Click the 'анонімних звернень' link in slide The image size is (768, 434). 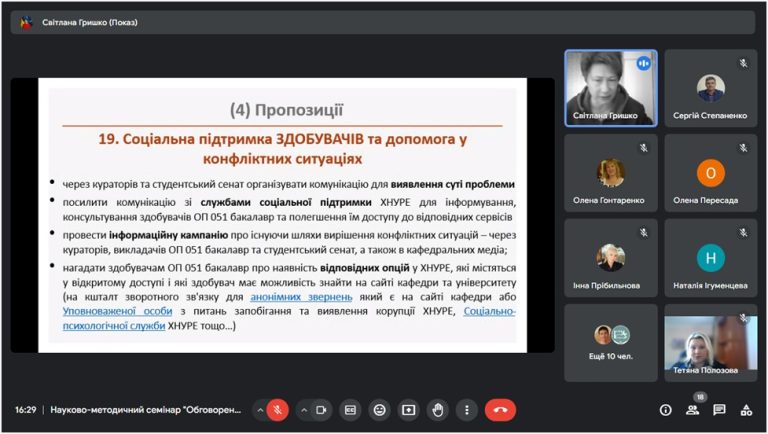(301, 297)
